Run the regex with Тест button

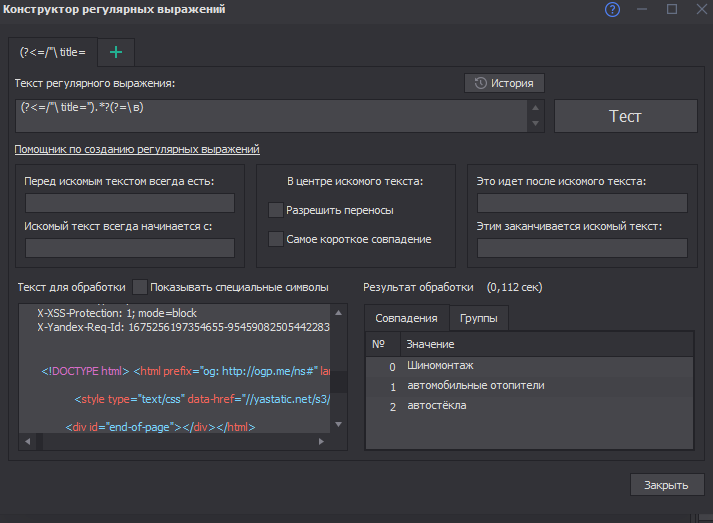click(x=625, y=116)
